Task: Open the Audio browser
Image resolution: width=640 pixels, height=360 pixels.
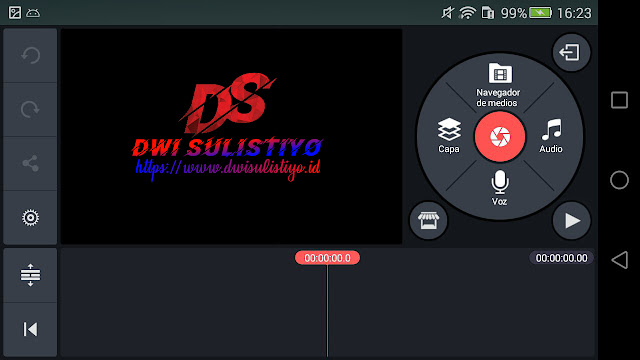Action: click(x=551, y=136)
